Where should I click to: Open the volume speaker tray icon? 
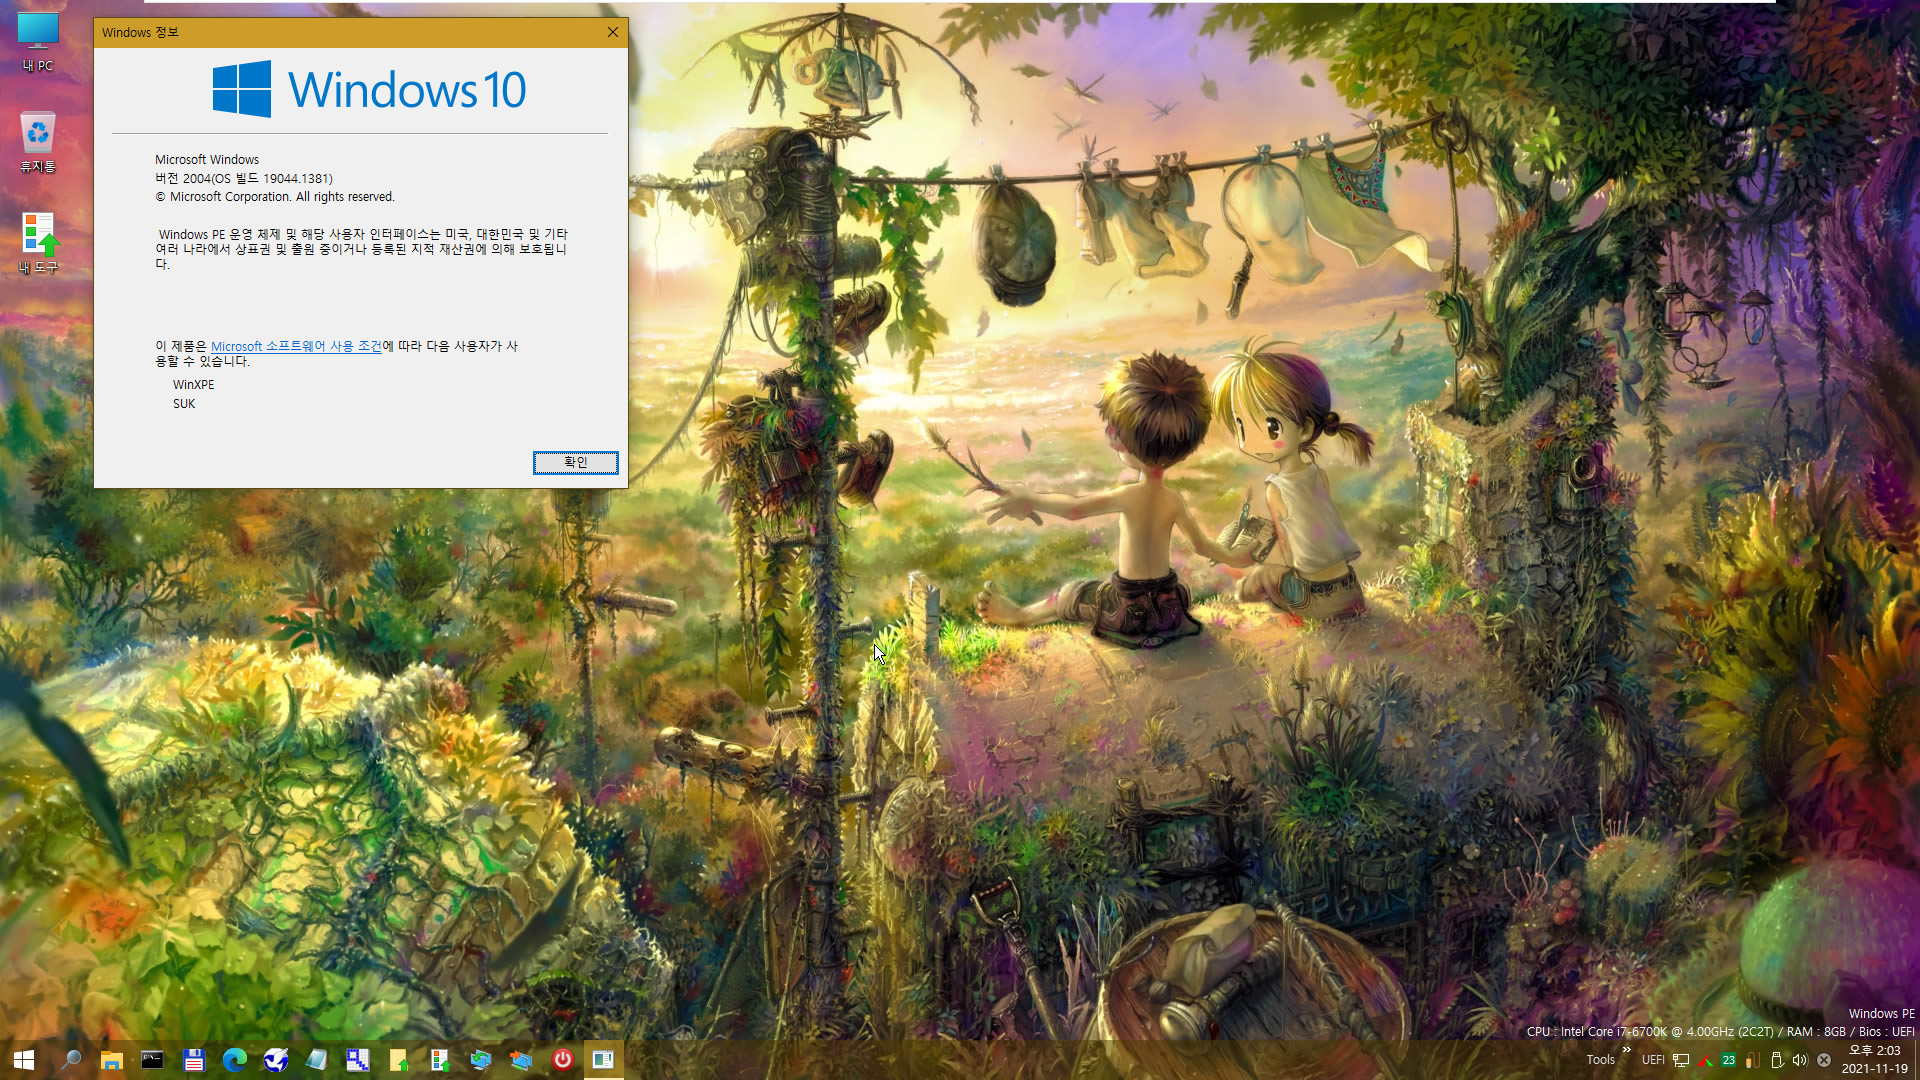point(1800,1060)
